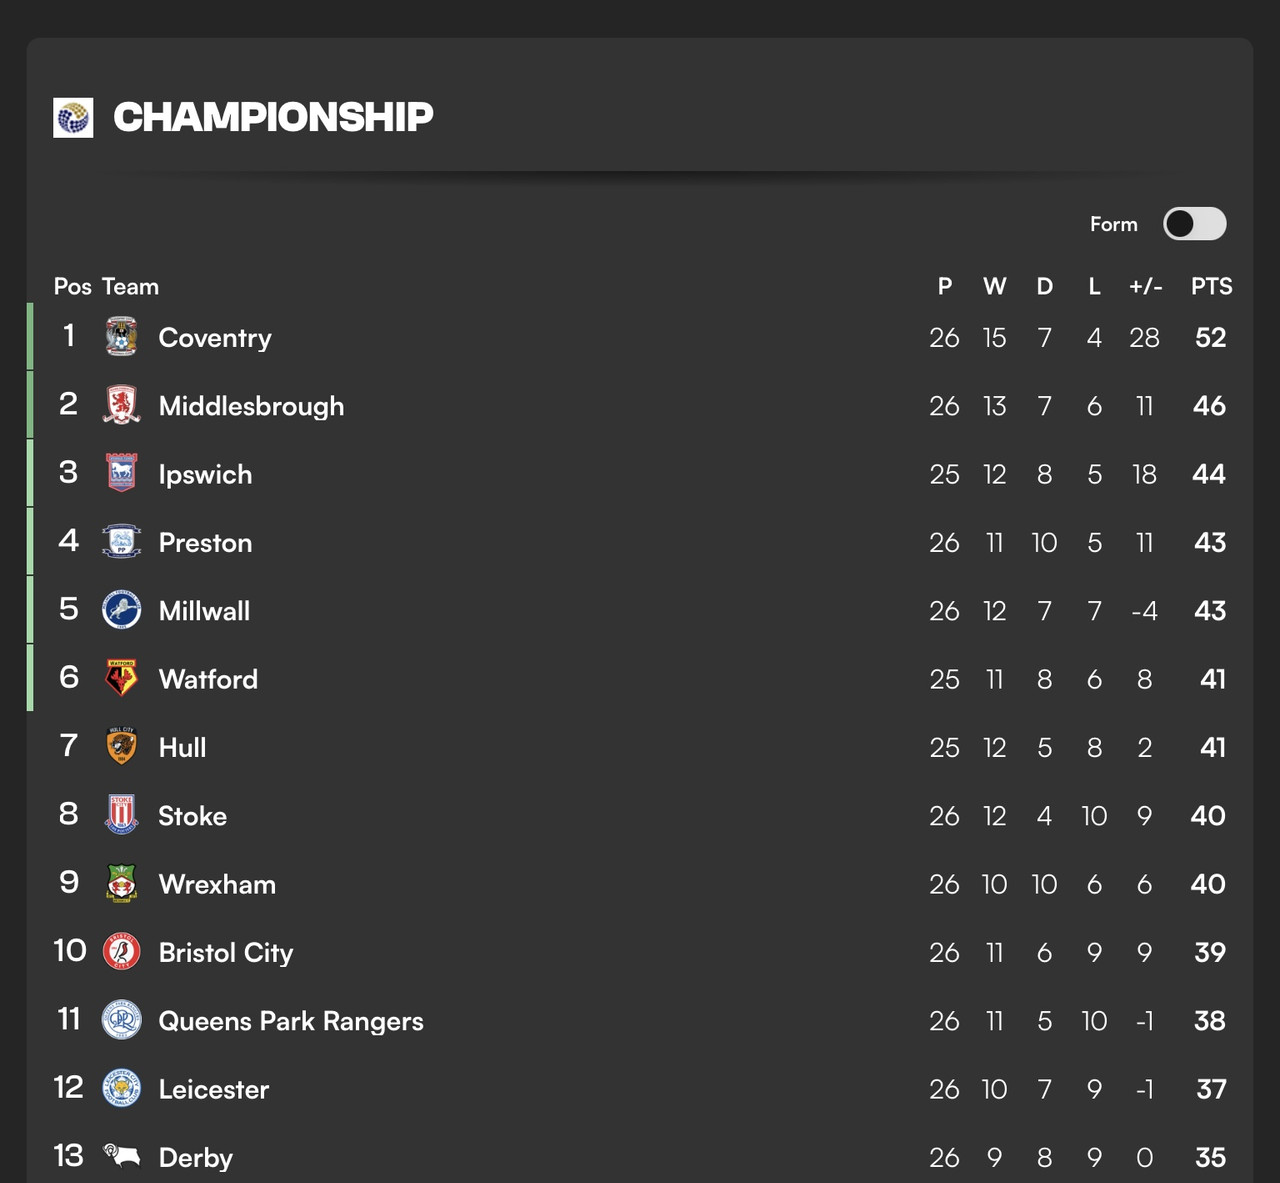Screen dimensions: 1280x1183
Task: Click the Ipswich club badge
Action: 122,473
